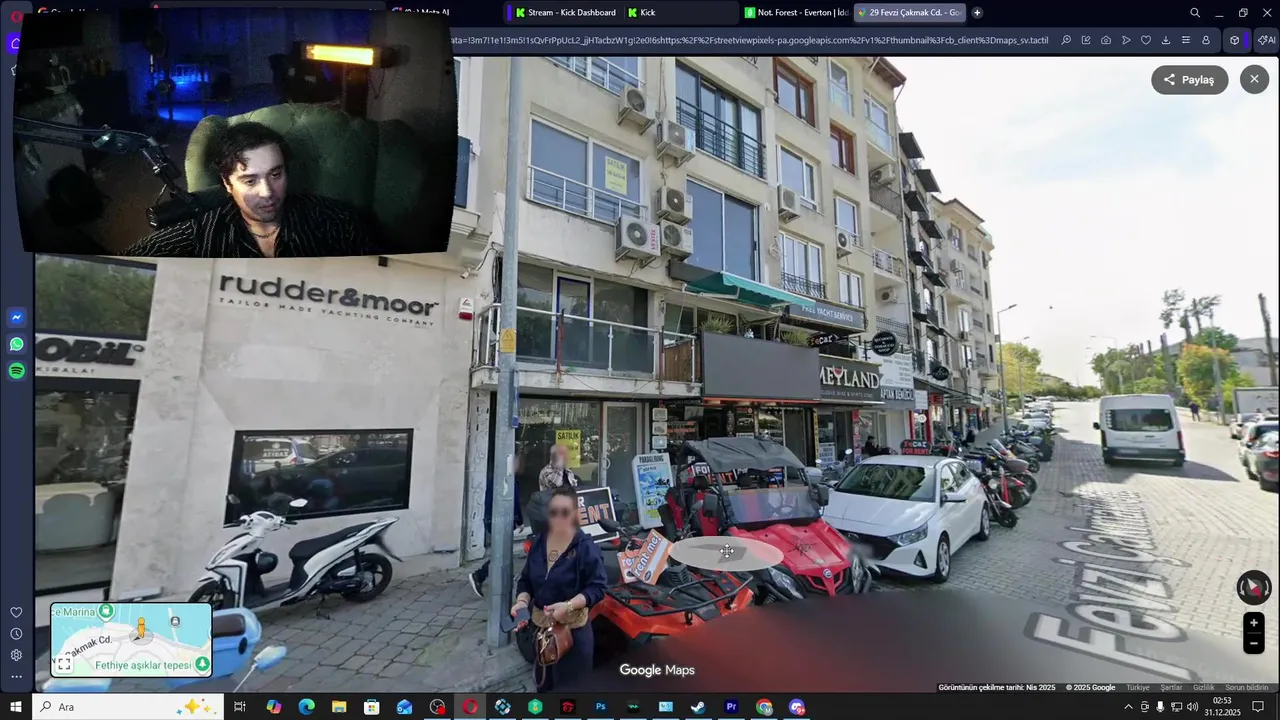Screen dimensions: 1280x720
Task: Open the Gizlilik footer link
Action: coord(1204,688)
